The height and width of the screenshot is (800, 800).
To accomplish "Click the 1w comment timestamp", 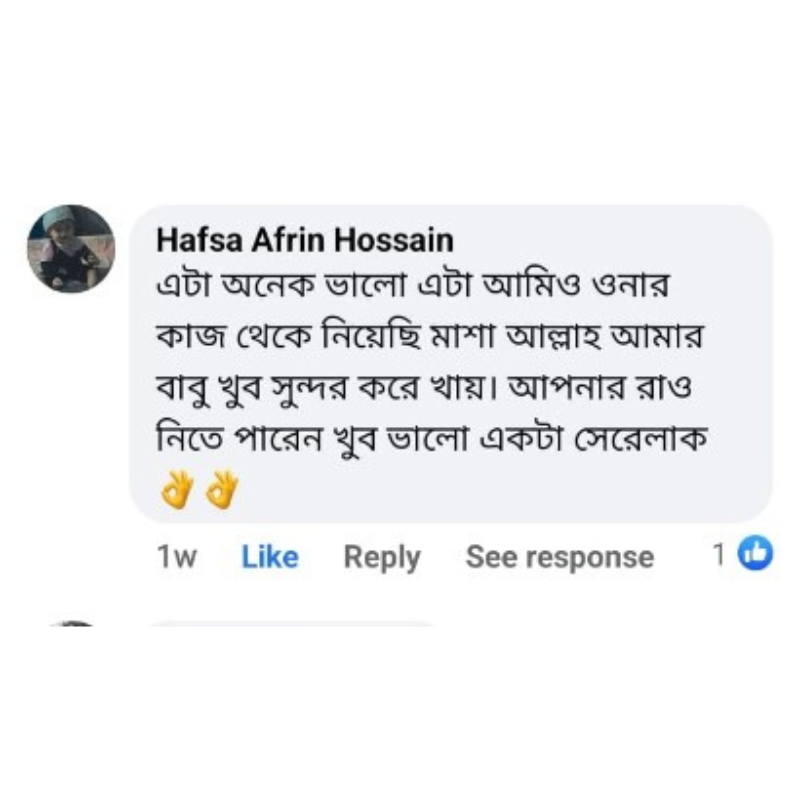I will [177, 557].
